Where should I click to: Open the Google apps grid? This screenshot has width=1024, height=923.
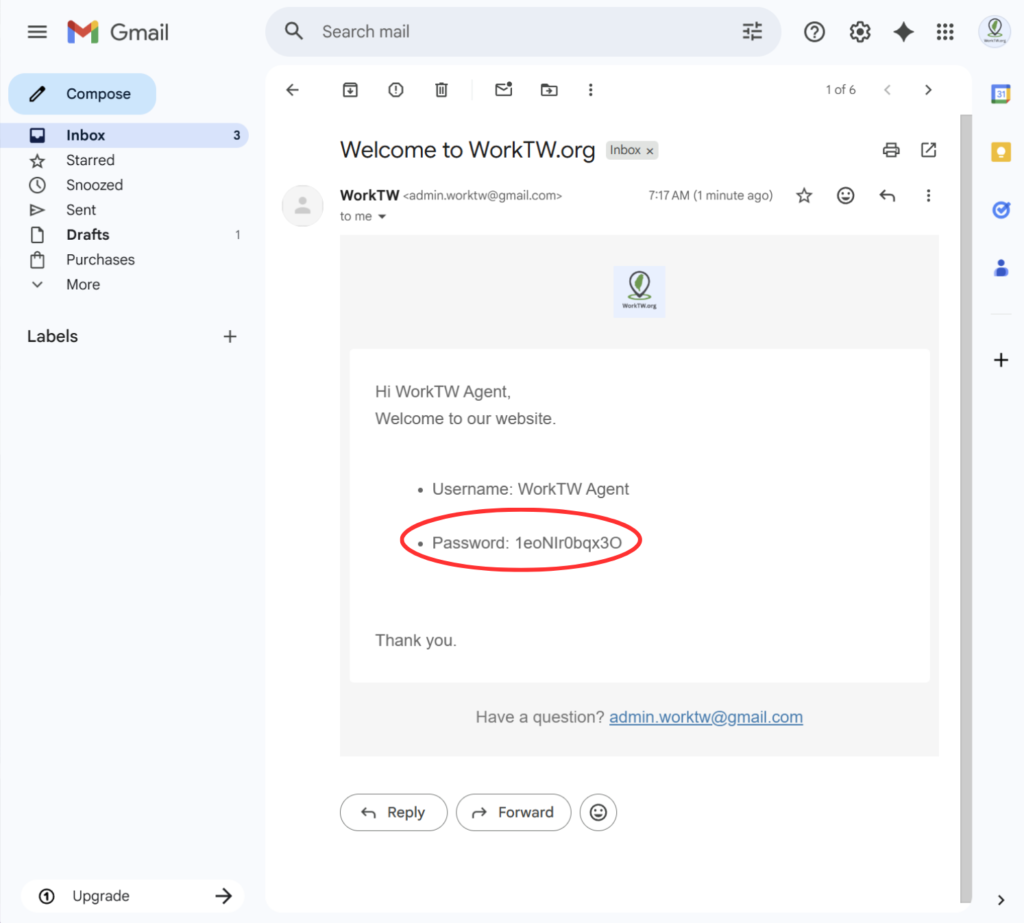pos(945,31)
